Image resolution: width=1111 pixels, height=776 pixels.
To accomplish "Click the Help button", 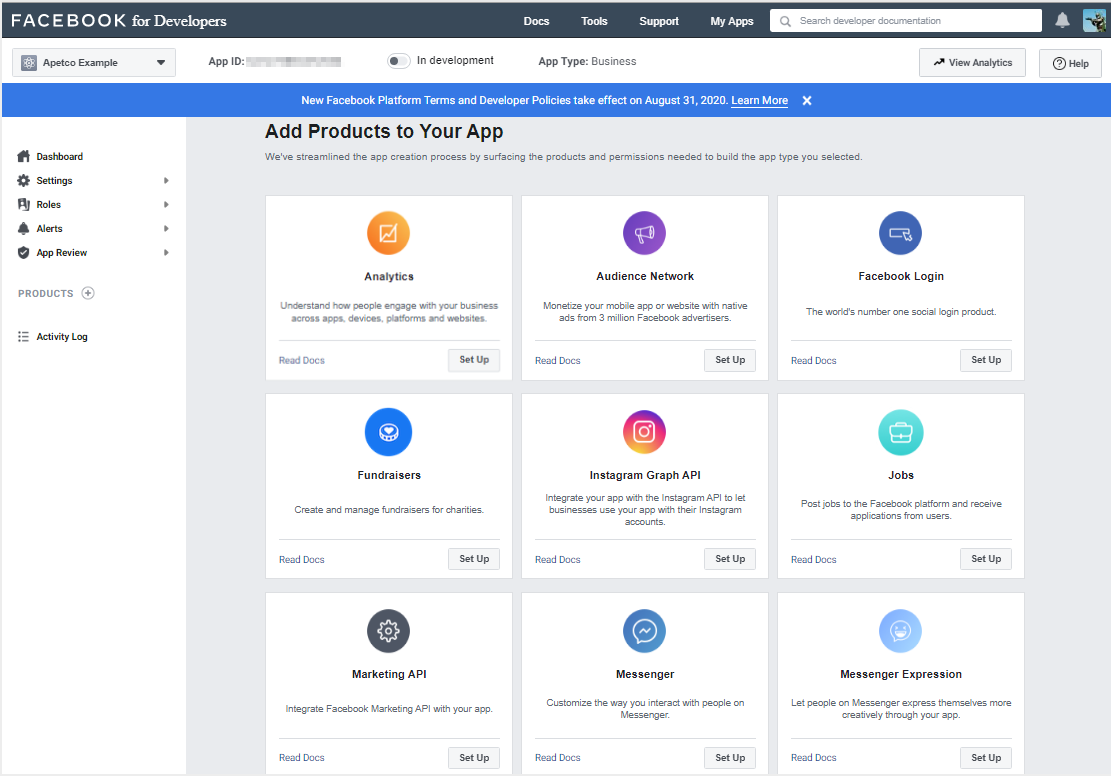I will click(x=1070, y=63).
